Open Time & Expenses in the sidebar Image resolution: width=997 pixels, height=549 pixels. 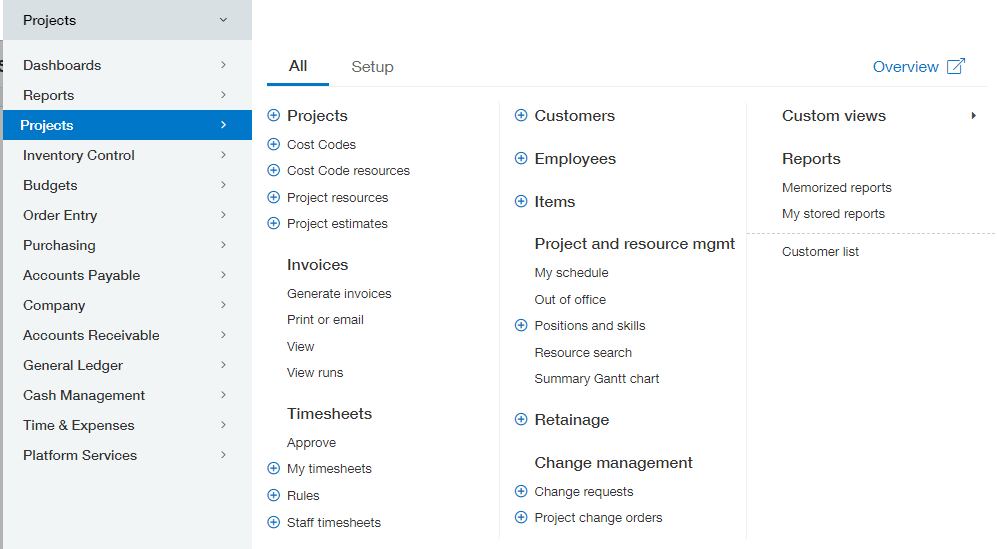[x=125, y=425]
